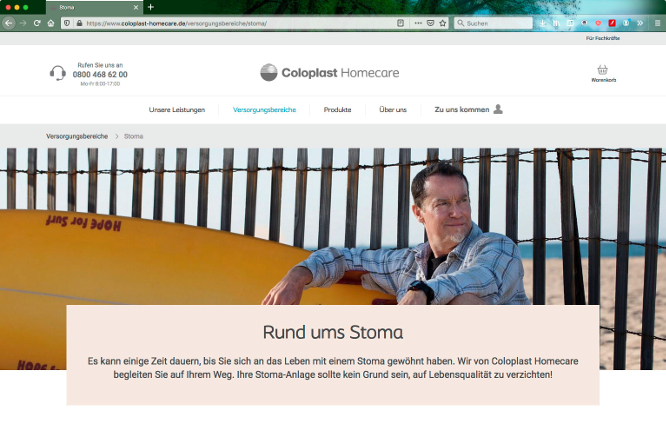Open the Produkte navigation menu item
The height and width of the screenshot is (438, 666).
click(x=337, y=110)
